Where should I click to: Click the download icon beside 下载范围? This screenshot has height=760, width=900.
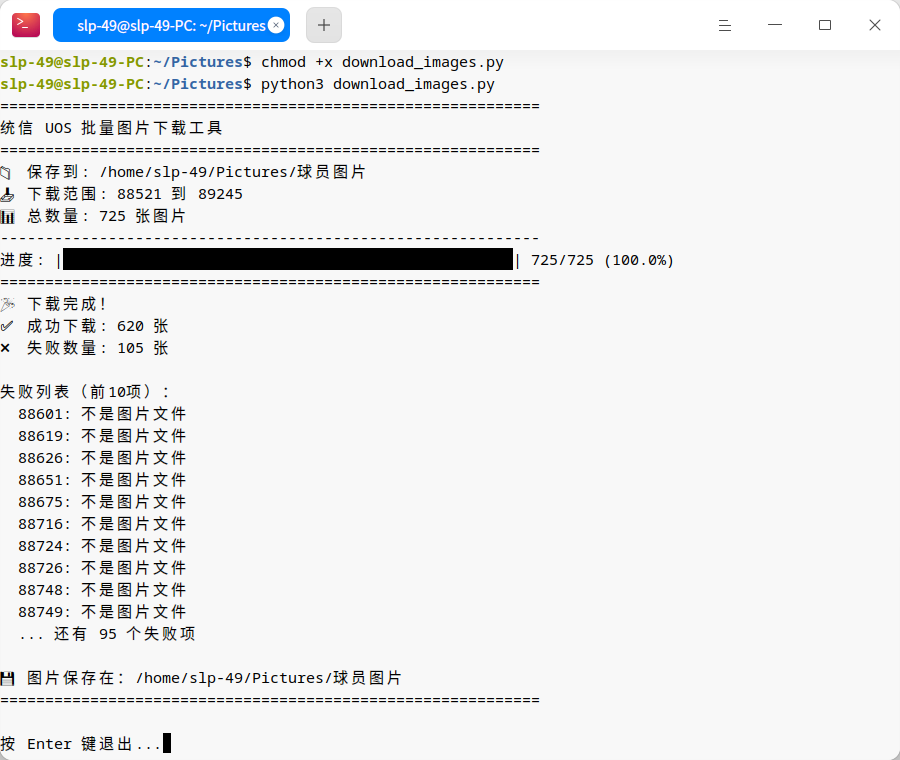pos(7,194)
